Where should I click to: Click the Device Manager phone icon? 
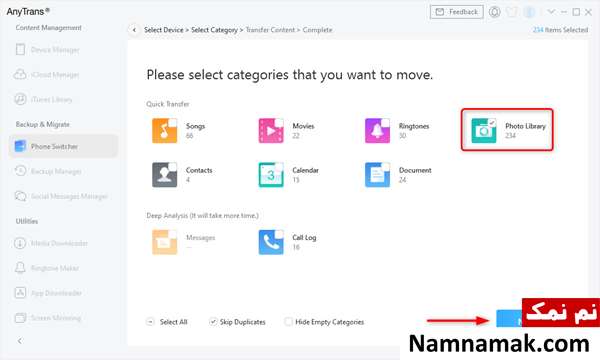point(20,49)
